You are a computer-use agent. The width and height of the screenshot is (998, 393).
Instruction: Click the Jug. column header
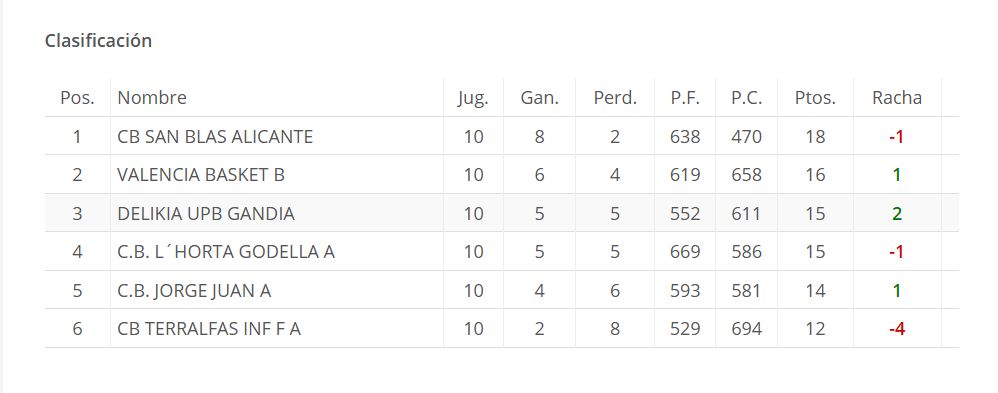(473, 97)
